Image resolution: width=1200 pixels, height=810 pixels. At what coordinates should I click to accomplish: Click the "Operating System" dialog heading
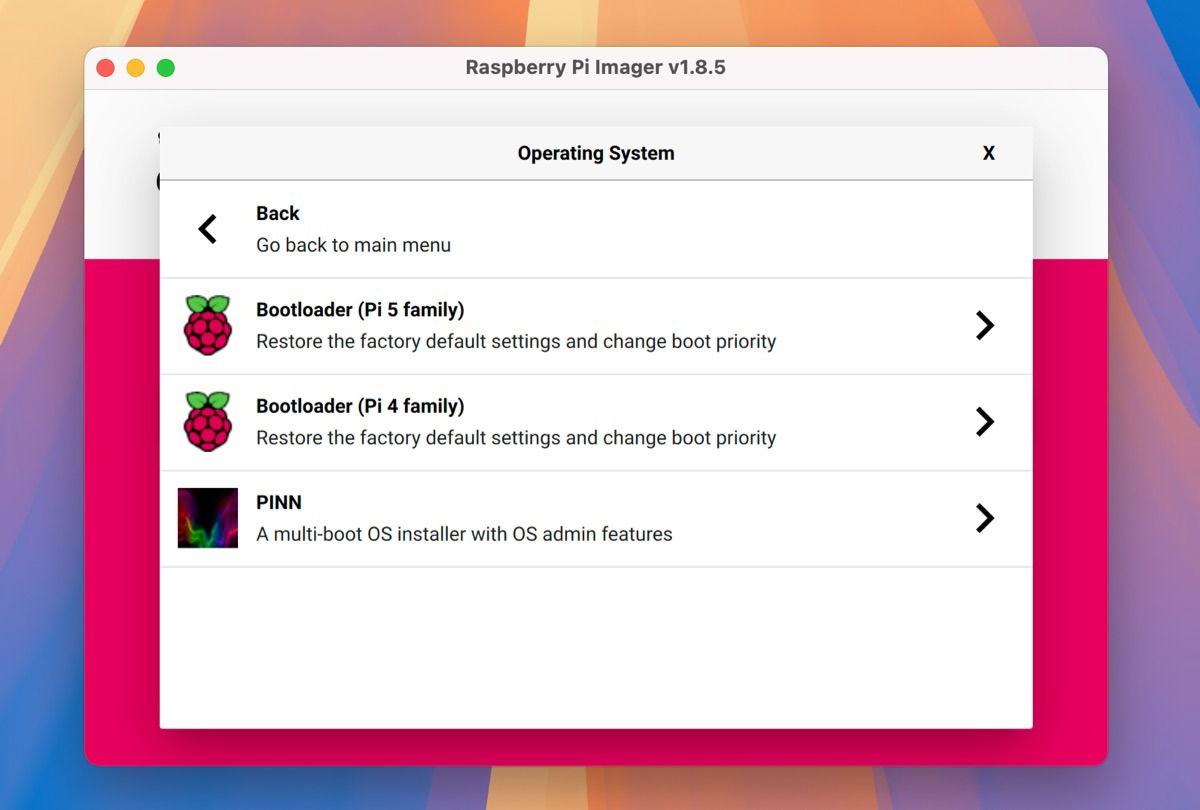click(x=596, y=153)
